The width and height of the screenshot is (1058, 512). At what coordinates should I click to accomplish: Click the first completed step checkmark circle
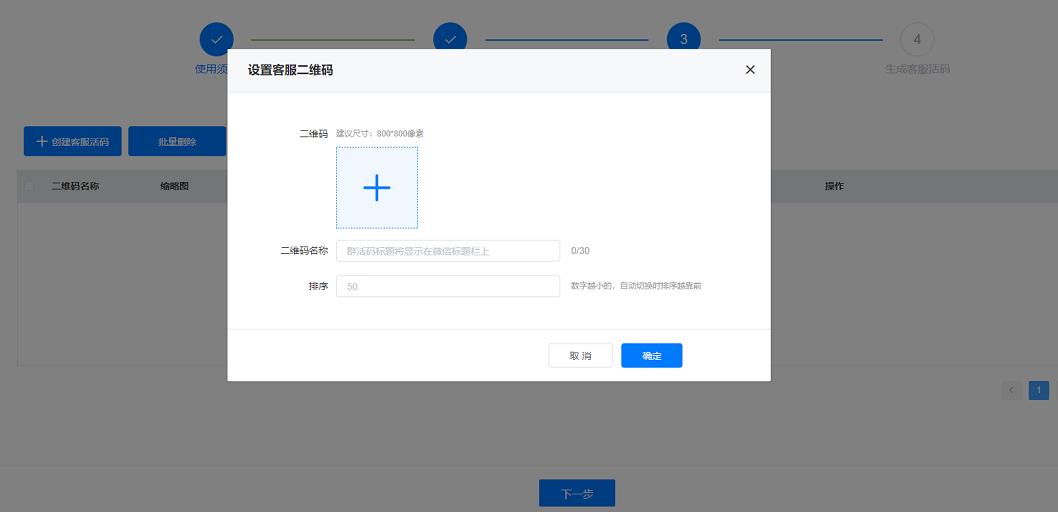217,39
